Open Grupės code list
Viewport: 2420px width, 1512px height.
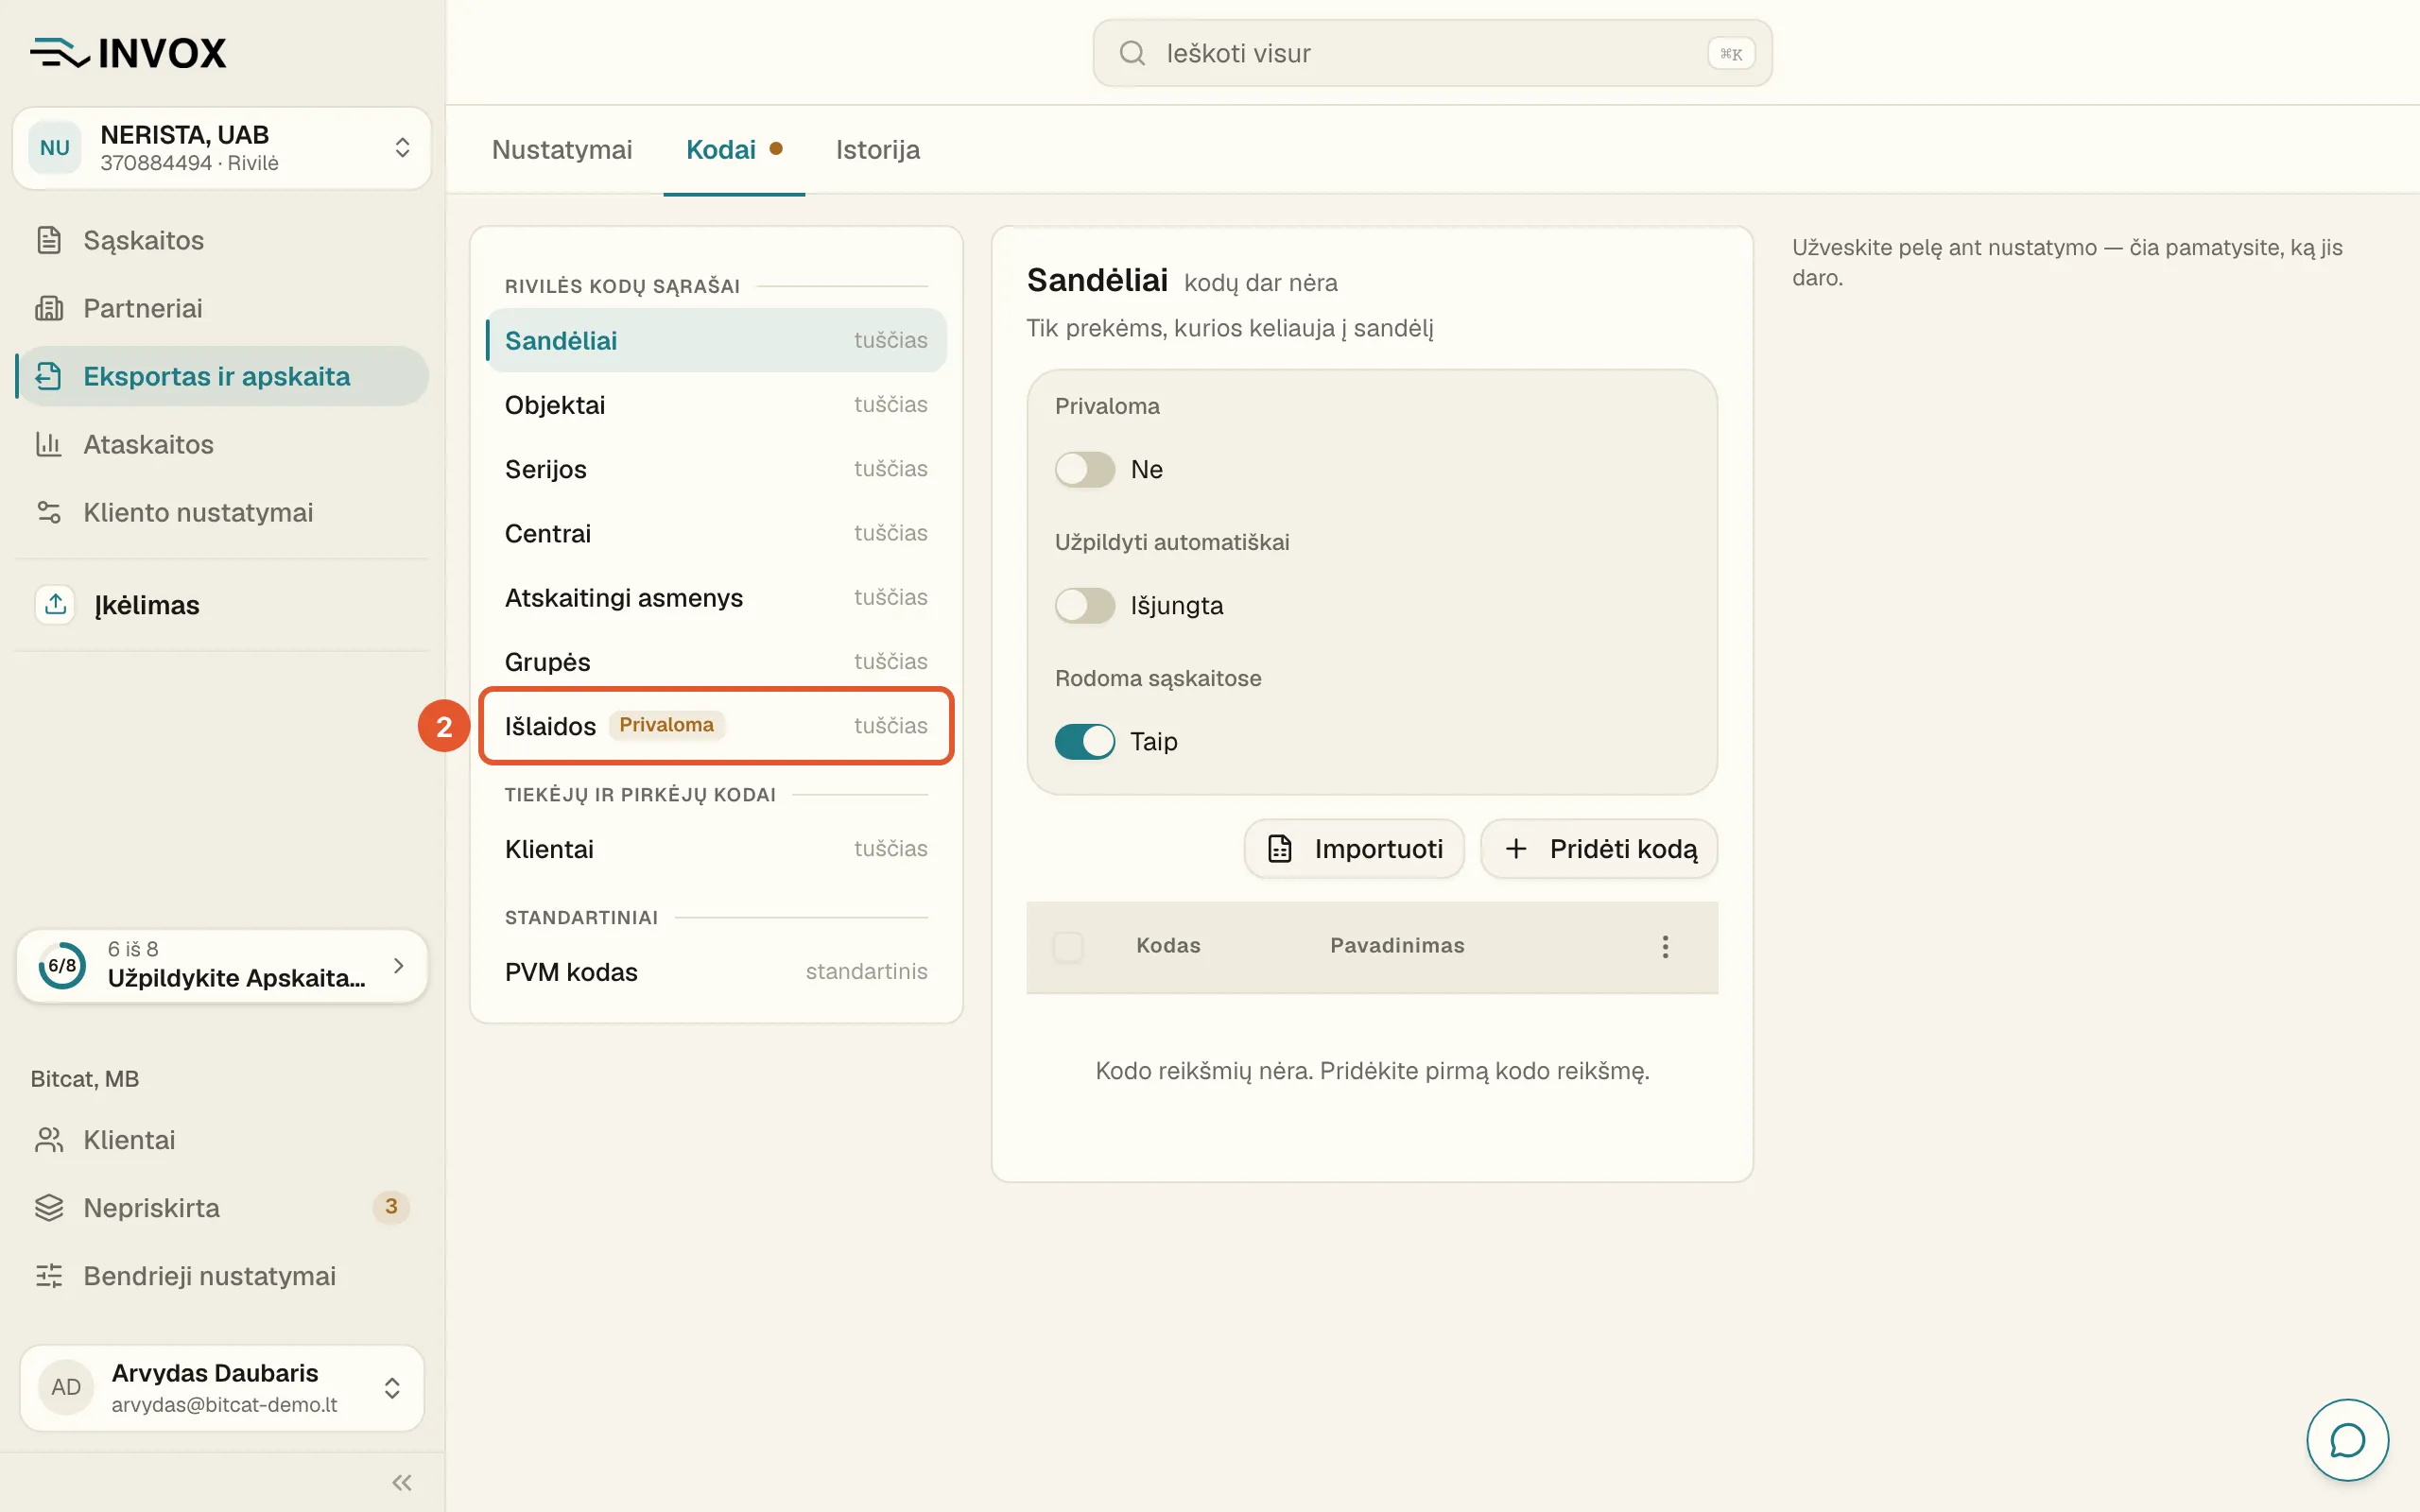(x=716, y=662)
